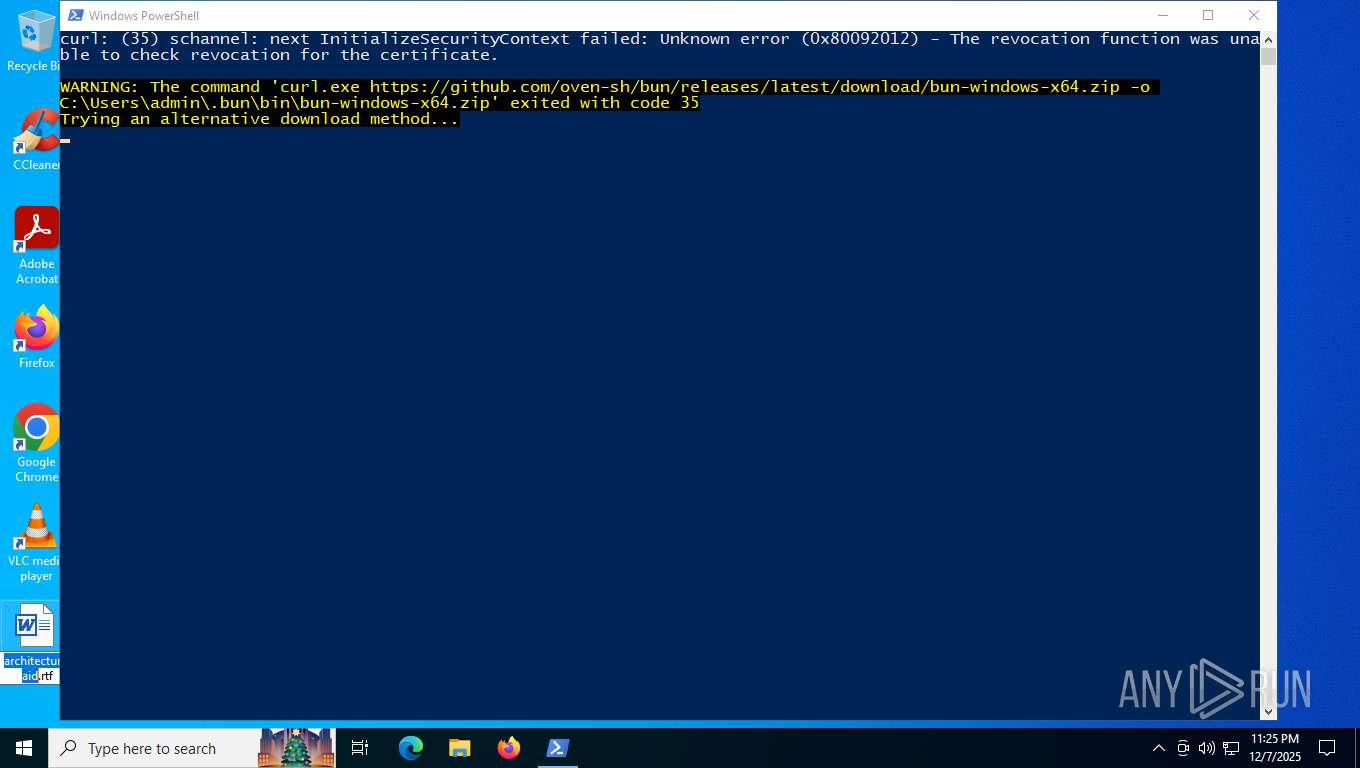This screenshot has width=1360, height=768.
Task: Open network settings tray icon
Action: pyautogui.click(x=1231, y=748)
